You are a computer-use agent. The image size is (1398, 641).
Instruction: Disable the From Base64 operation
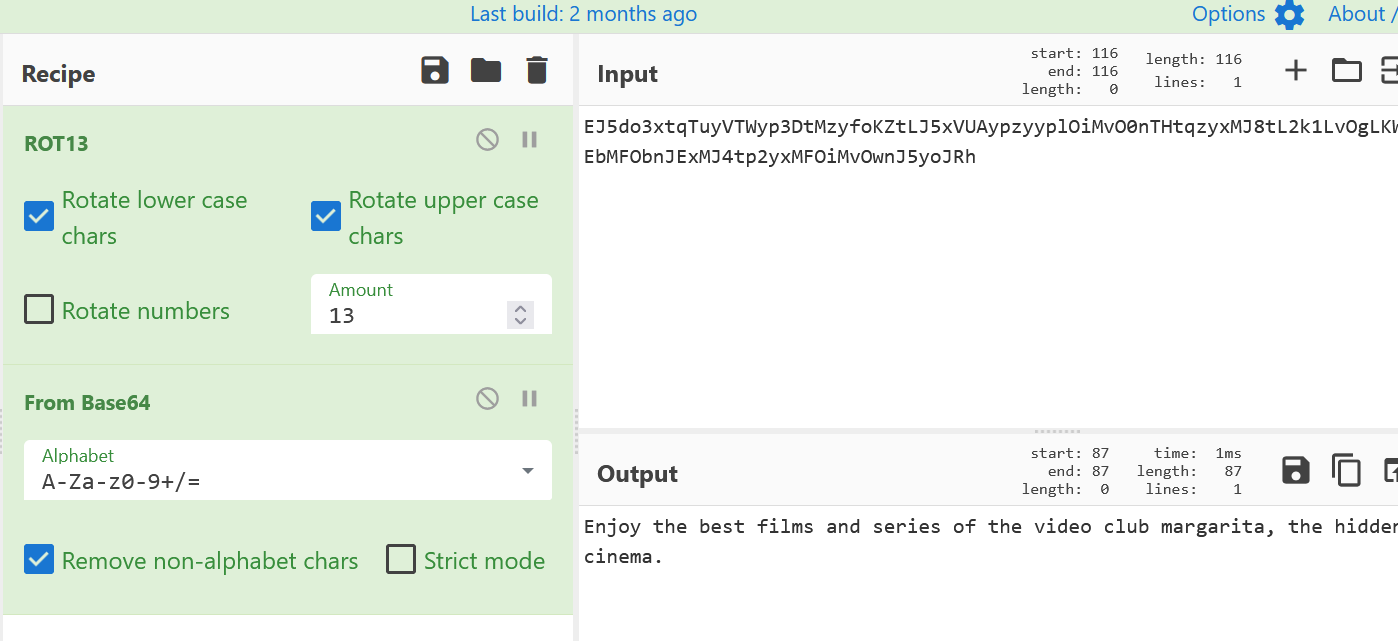click(x=487, y=399)
